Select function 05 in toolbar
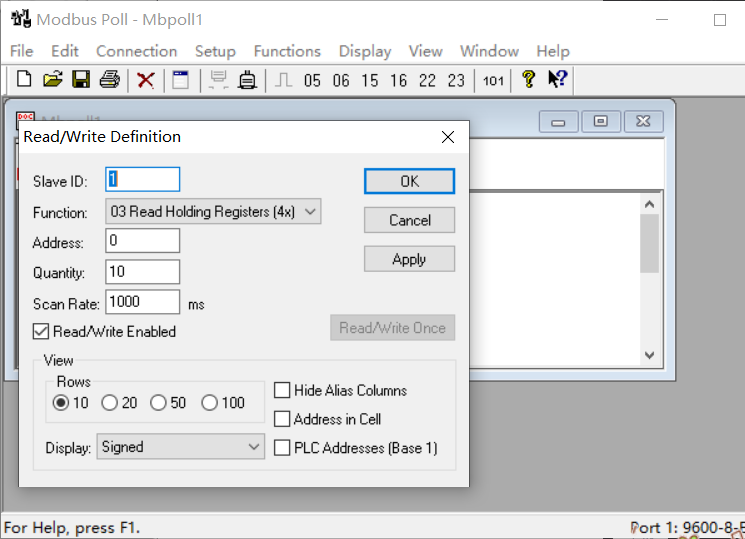Image resolution: width=745 pixels, height=539 pixels. point(312,80)
